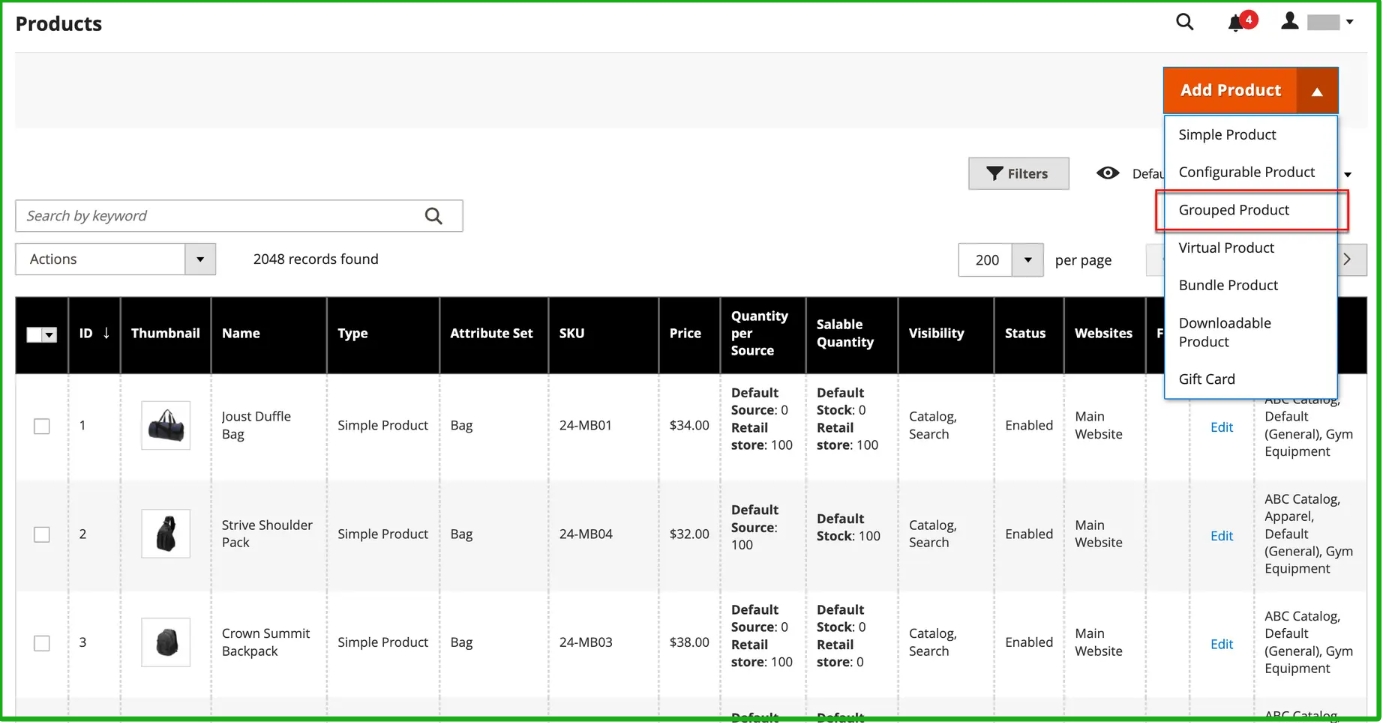Open the Actions dropdown
Image resolution: width=1387 pixels, height=723 pixels.
click(x=116, y=259)
